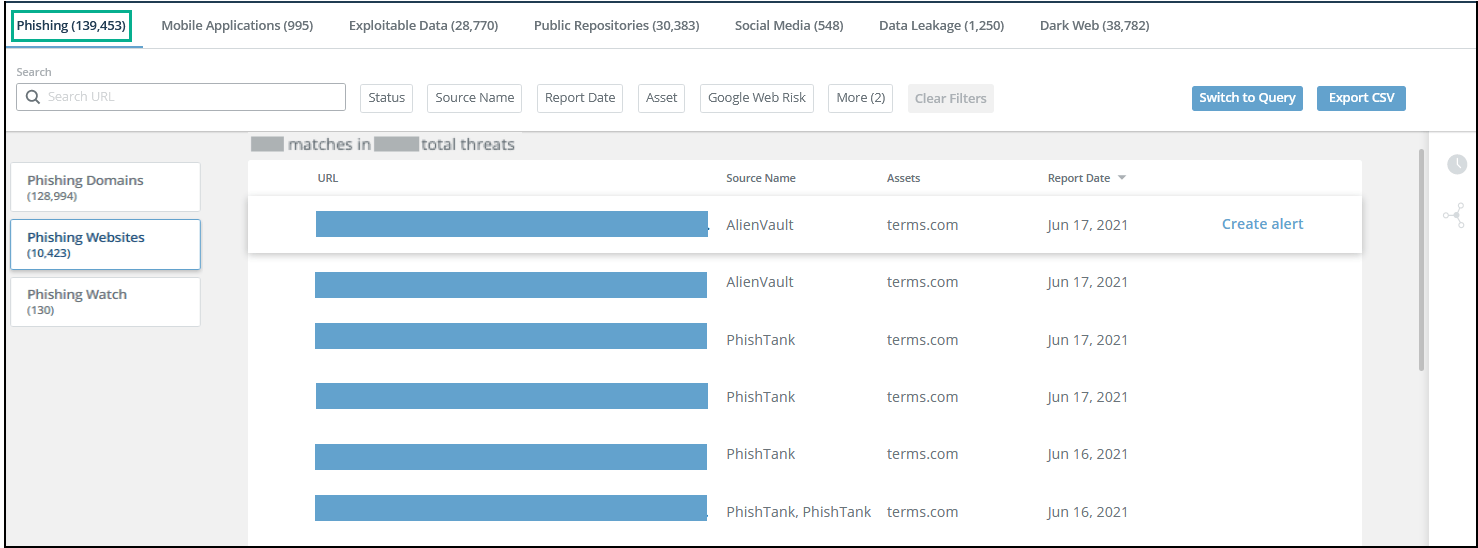Open the Dark Web tab
1478x548 pixels.
[x=1094, y=26]
